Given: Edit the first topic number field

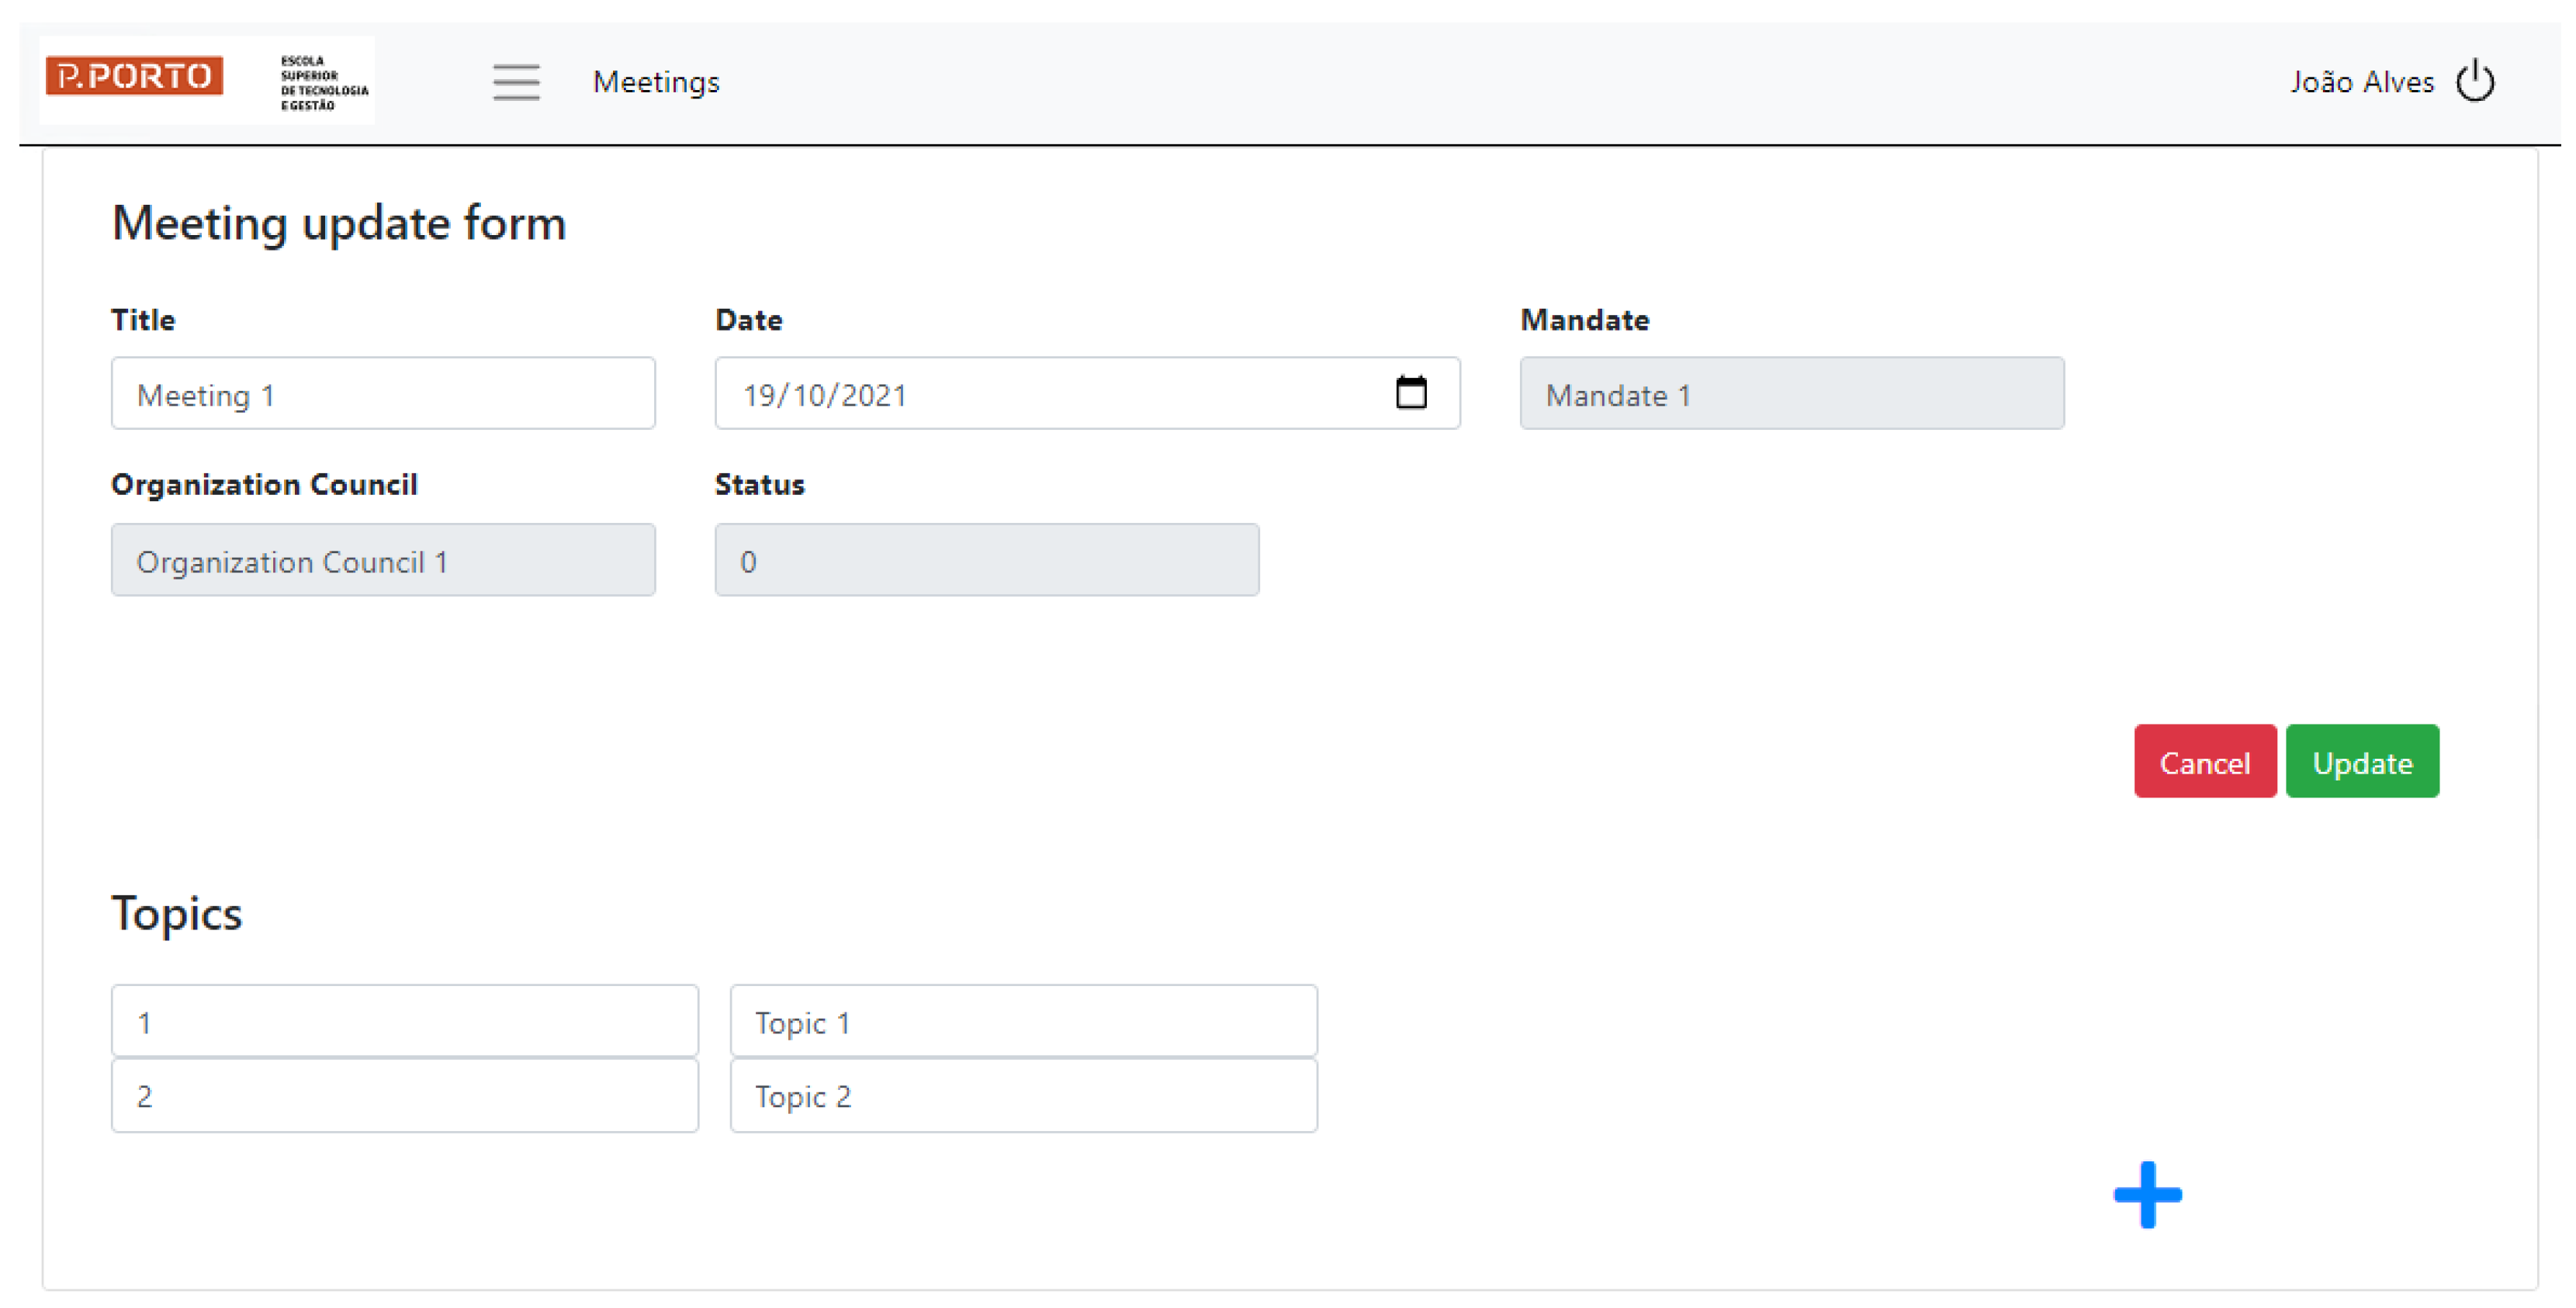Looking at the screenshot, I should pyautogui.click(x=404, y=1021).
